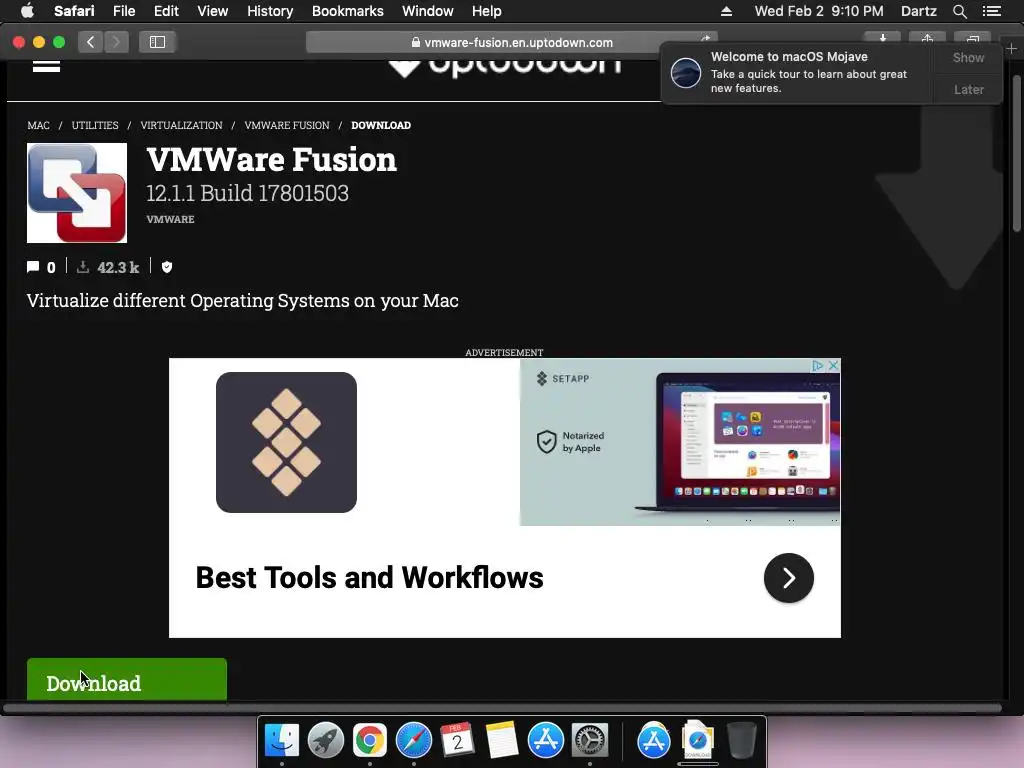The width and height of the screenshot is (1024, 768).
Task: Click the Show button on the Mojave notification
Action: tap(968, 57)
